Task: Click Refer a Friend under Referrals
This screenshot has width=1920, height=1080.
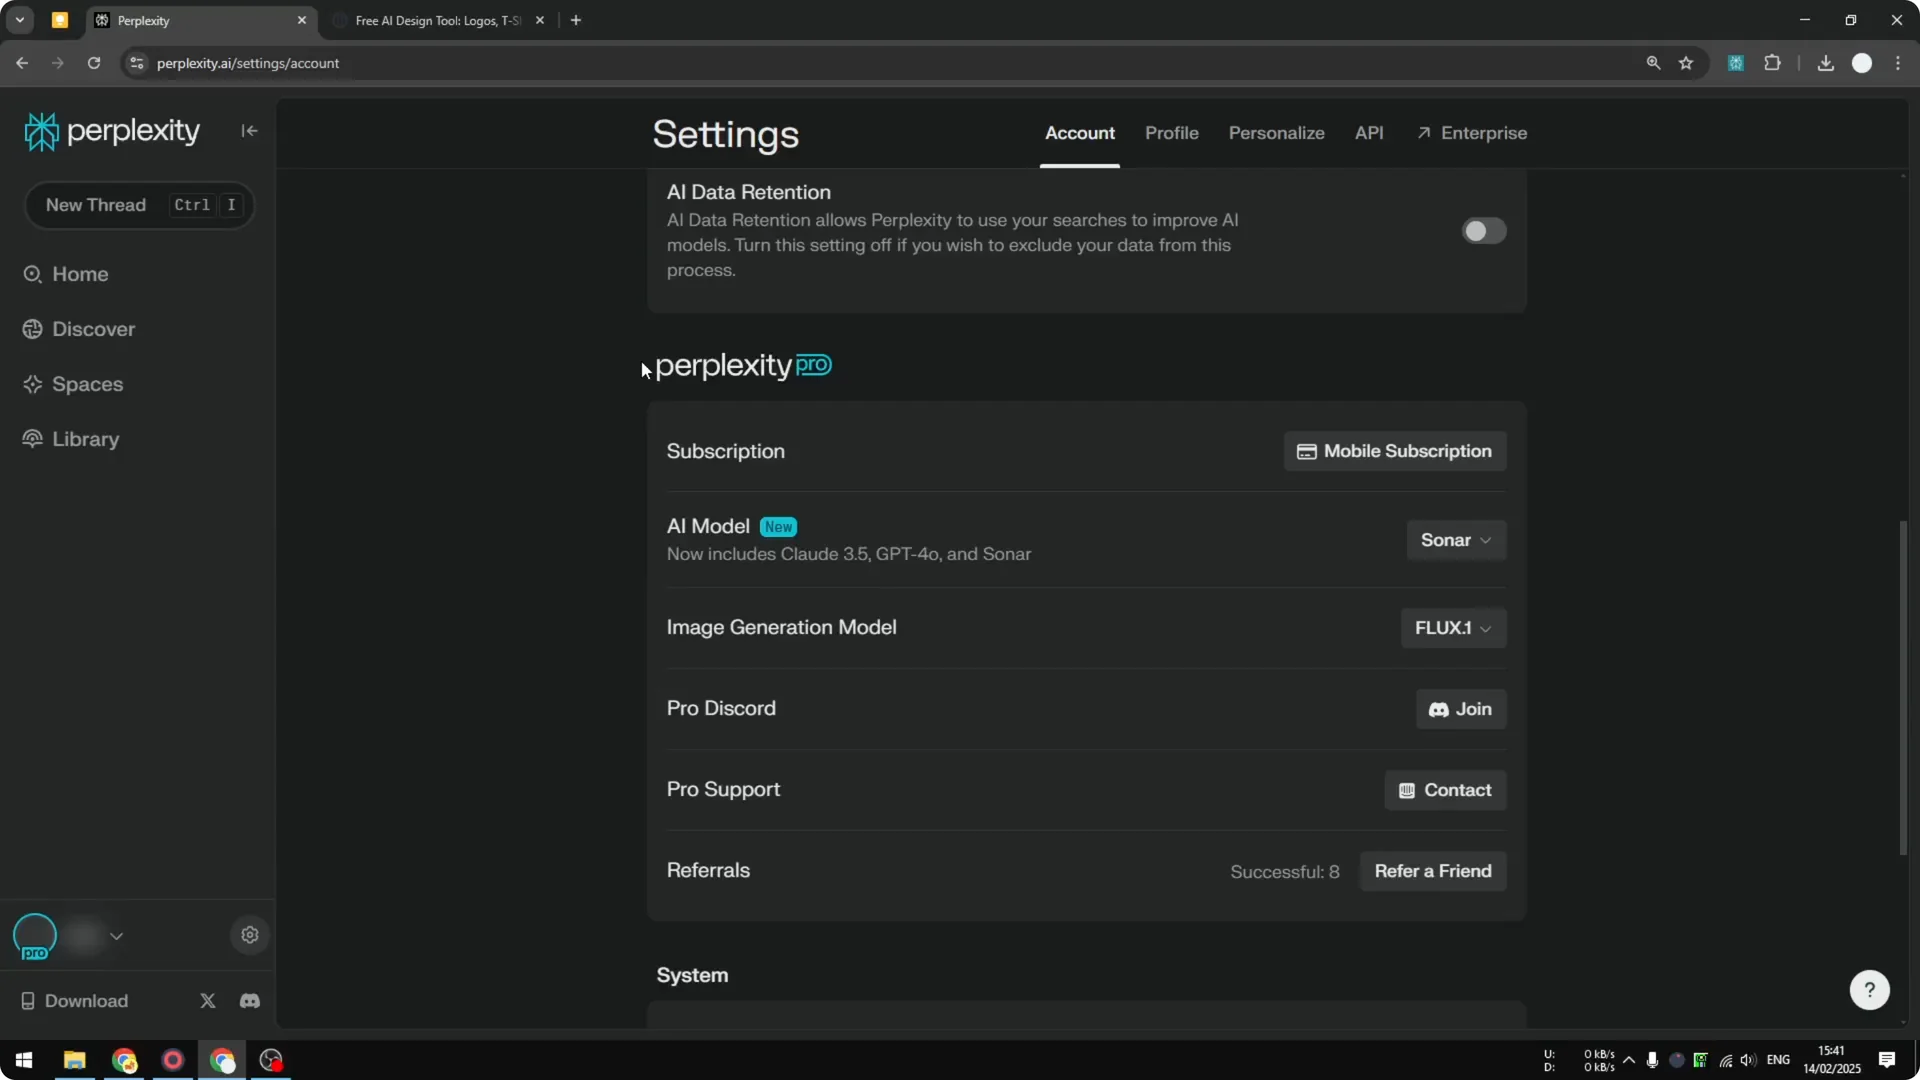Action: click(1433, 871)
